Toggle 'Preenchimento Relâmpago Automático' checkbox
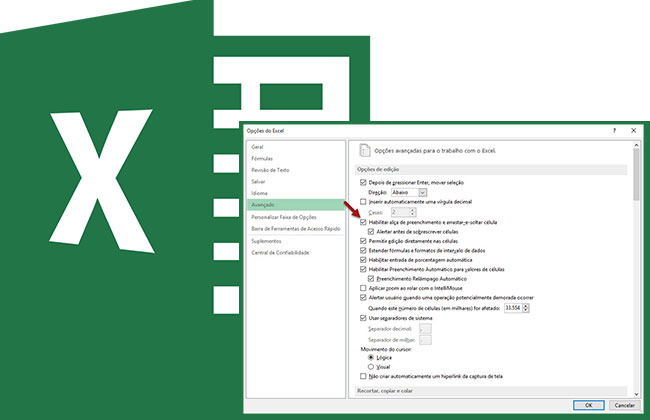 [x=371, y=279]
